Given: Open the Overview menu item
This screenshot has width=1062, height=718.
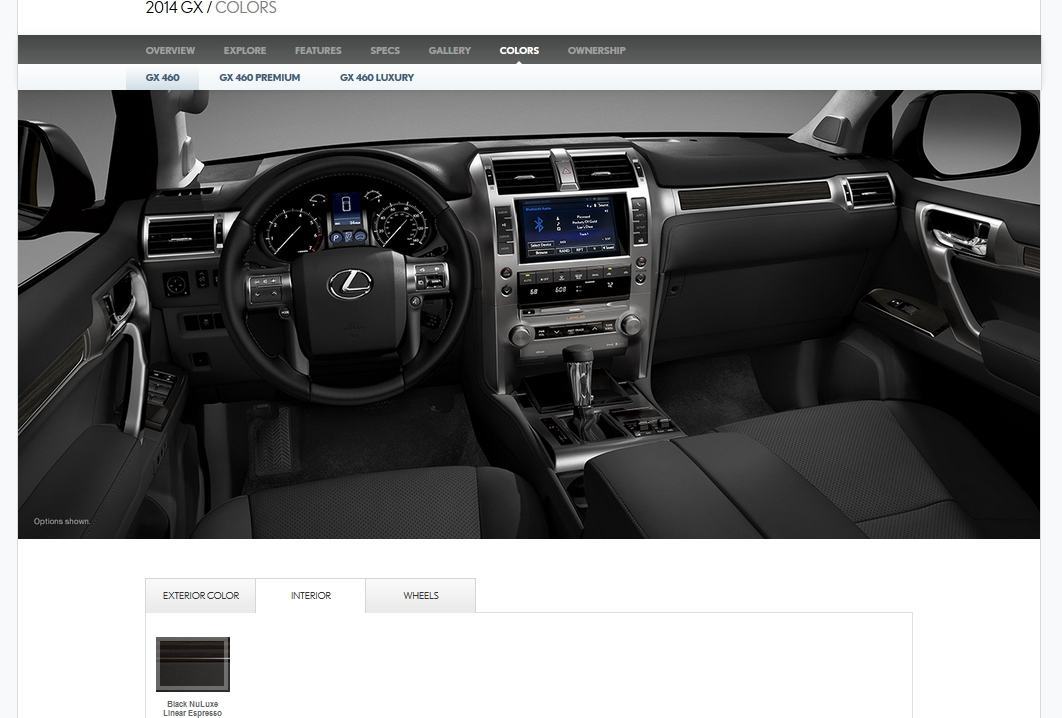Looking at the screenshot, I should click(x=170, y=50).
